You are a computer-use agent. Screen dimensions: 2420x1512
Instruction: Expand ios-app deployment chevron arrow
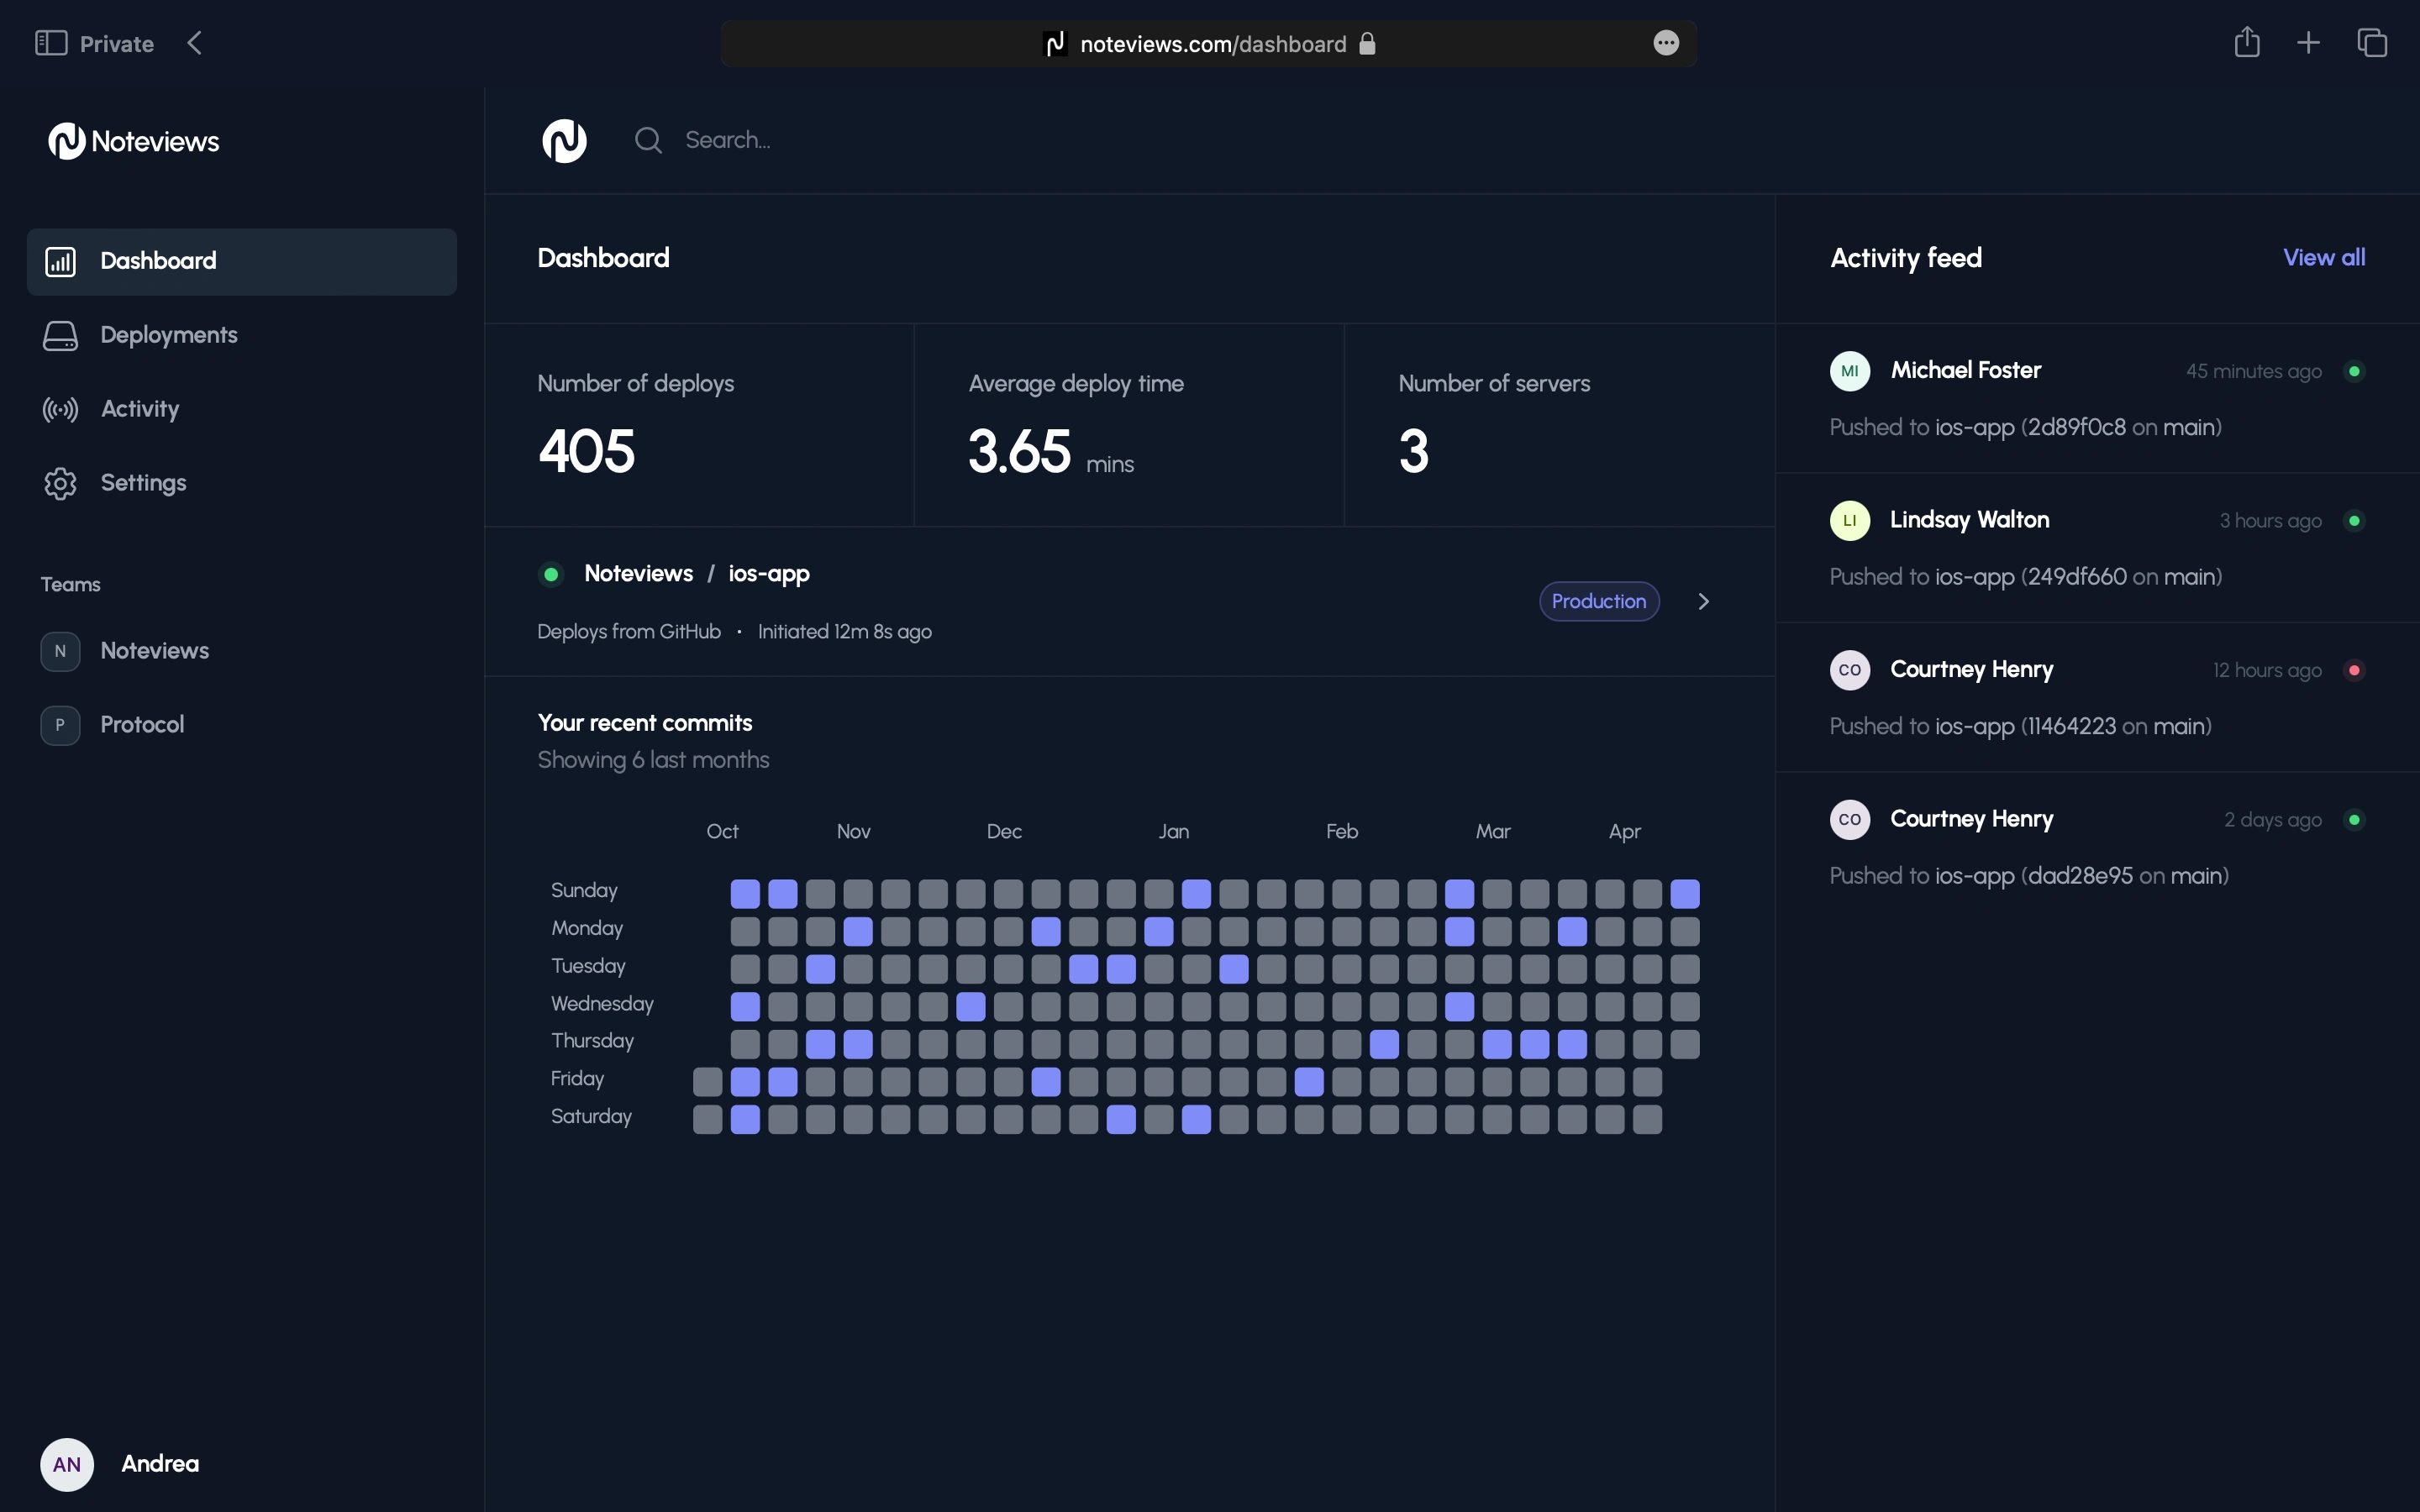[x=1704, y=601]
